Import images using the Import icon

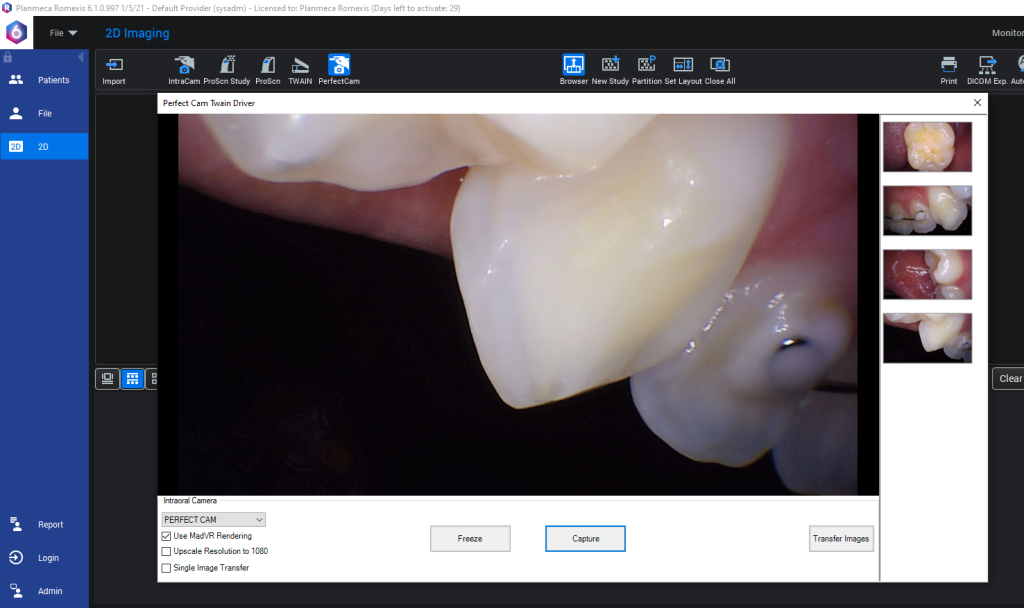(114, 66)
